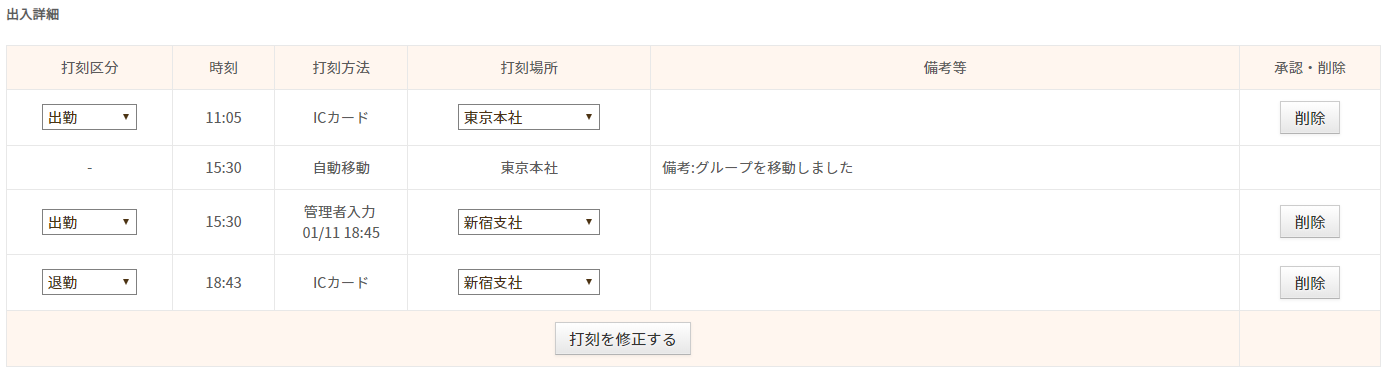Open 打刻区分 dropdown in 管理者入力 row
The width and height of the screenshot is (1382, 368).
89,222
